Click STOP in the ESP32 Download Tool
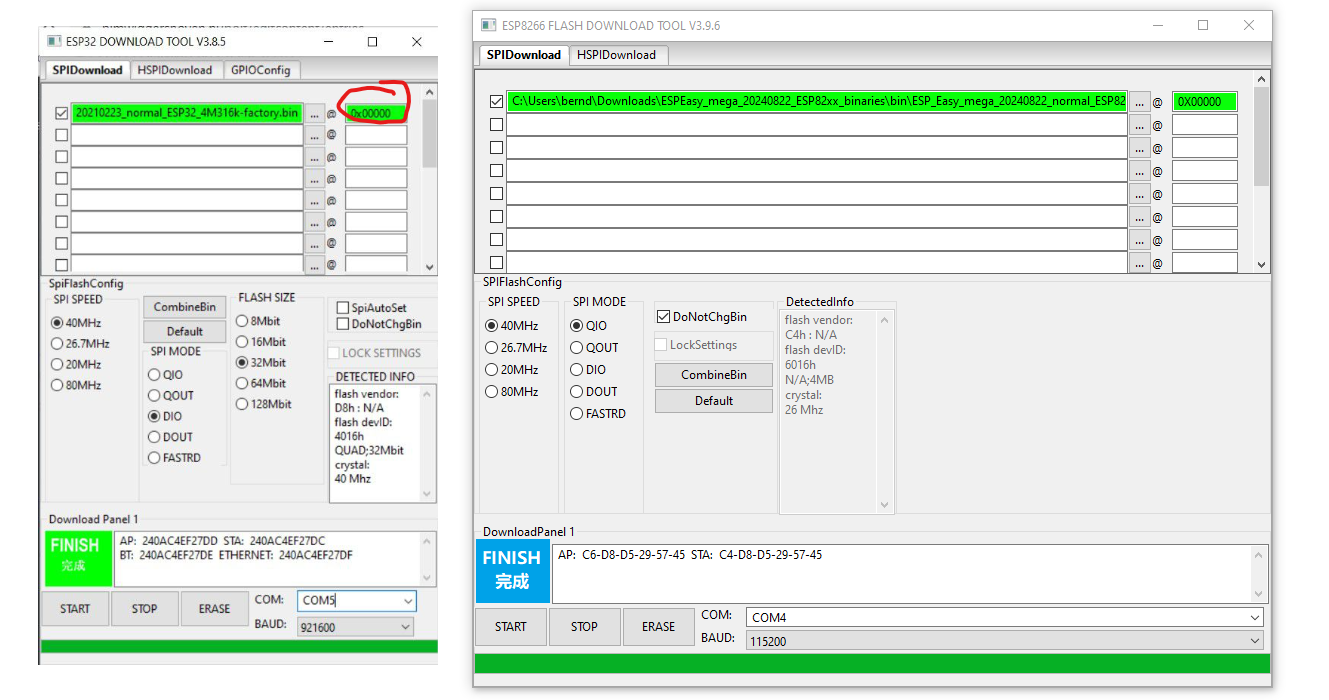Screen dimensions: 1329x700 pos(145,609)
